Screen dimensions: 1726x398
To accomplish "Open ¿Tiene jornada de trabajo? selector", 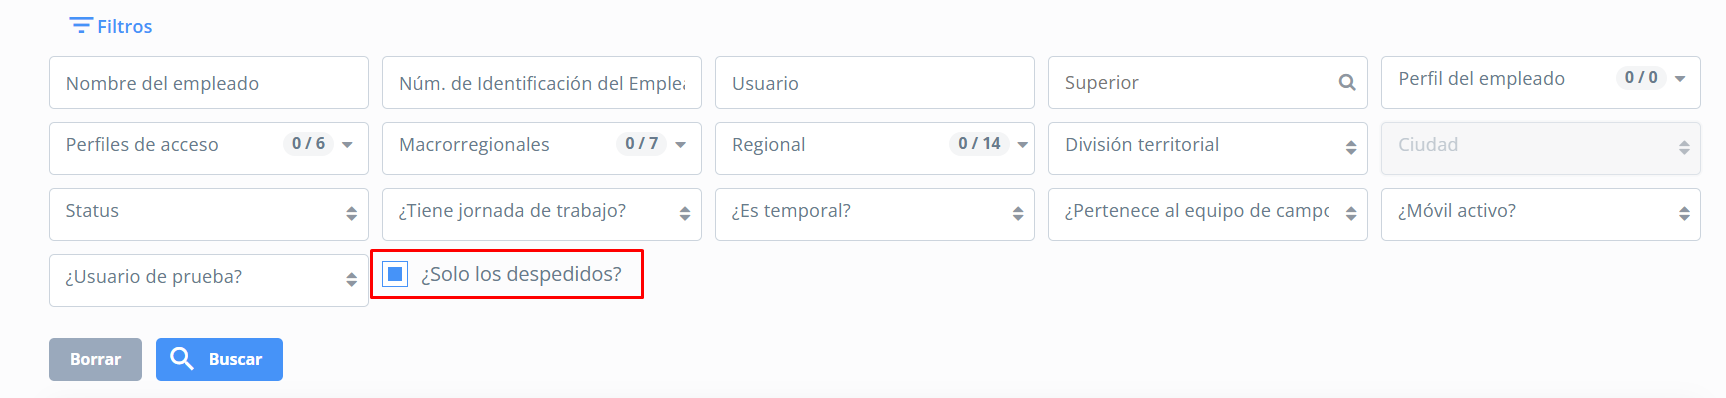I will pos(542,214).
